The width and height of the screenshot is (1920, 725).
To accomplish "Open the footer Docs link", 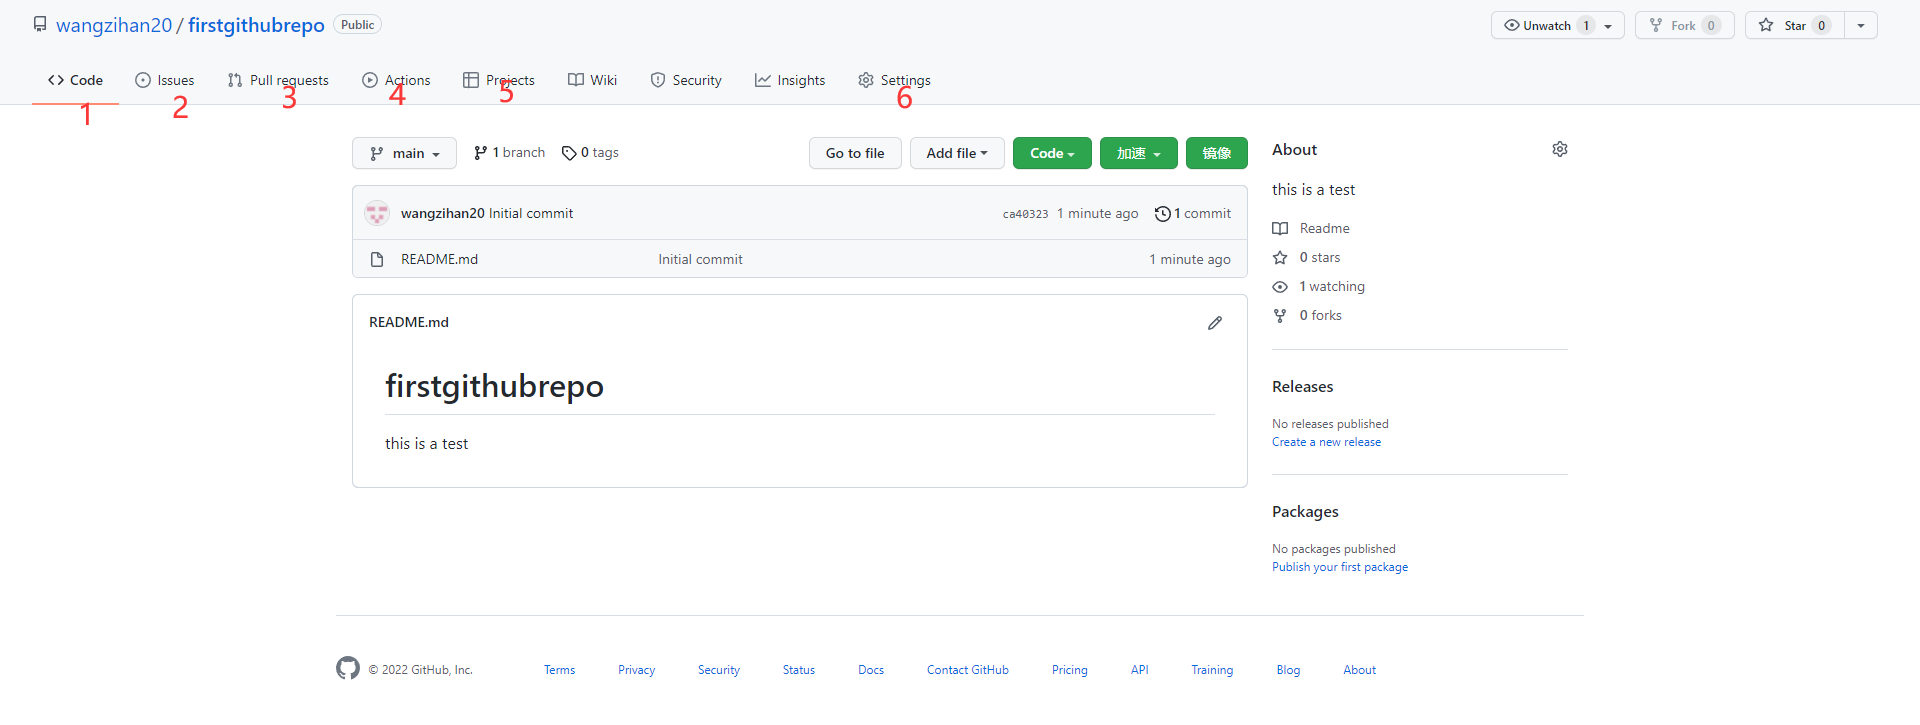I will click(871, 670).
